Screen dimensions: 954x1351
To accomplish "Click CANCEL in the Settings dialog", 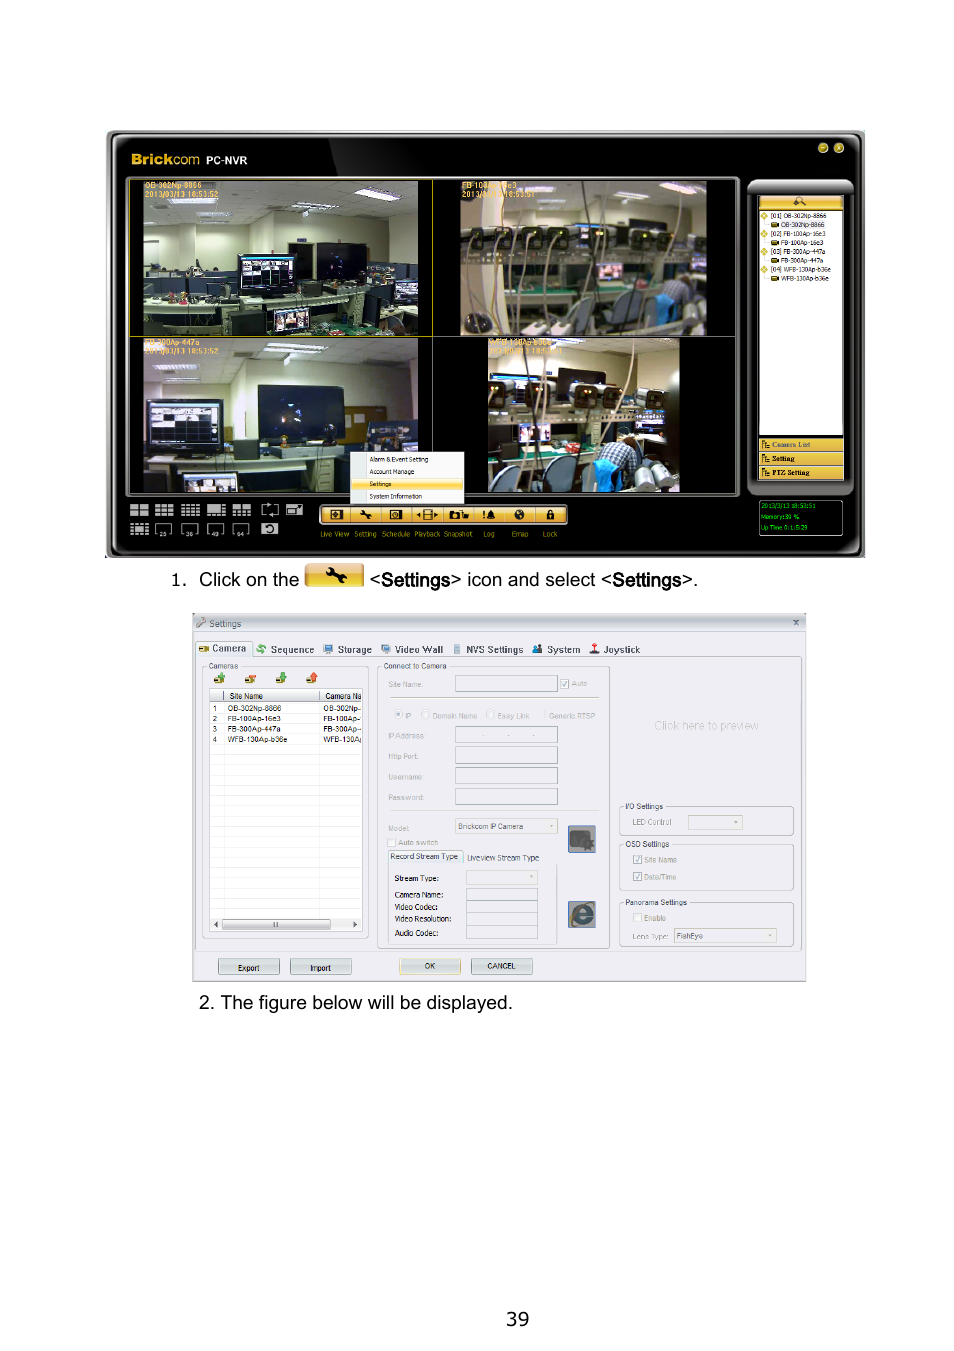I will [x=502, y=966].
